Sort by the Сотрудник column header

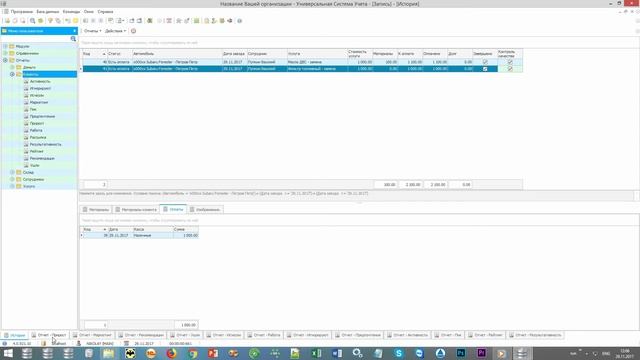[267, 53]
